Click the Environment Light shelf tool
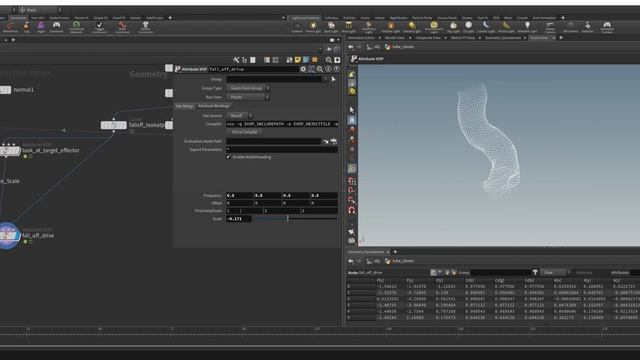The image size is (640, 360). (x=433, y=27)
